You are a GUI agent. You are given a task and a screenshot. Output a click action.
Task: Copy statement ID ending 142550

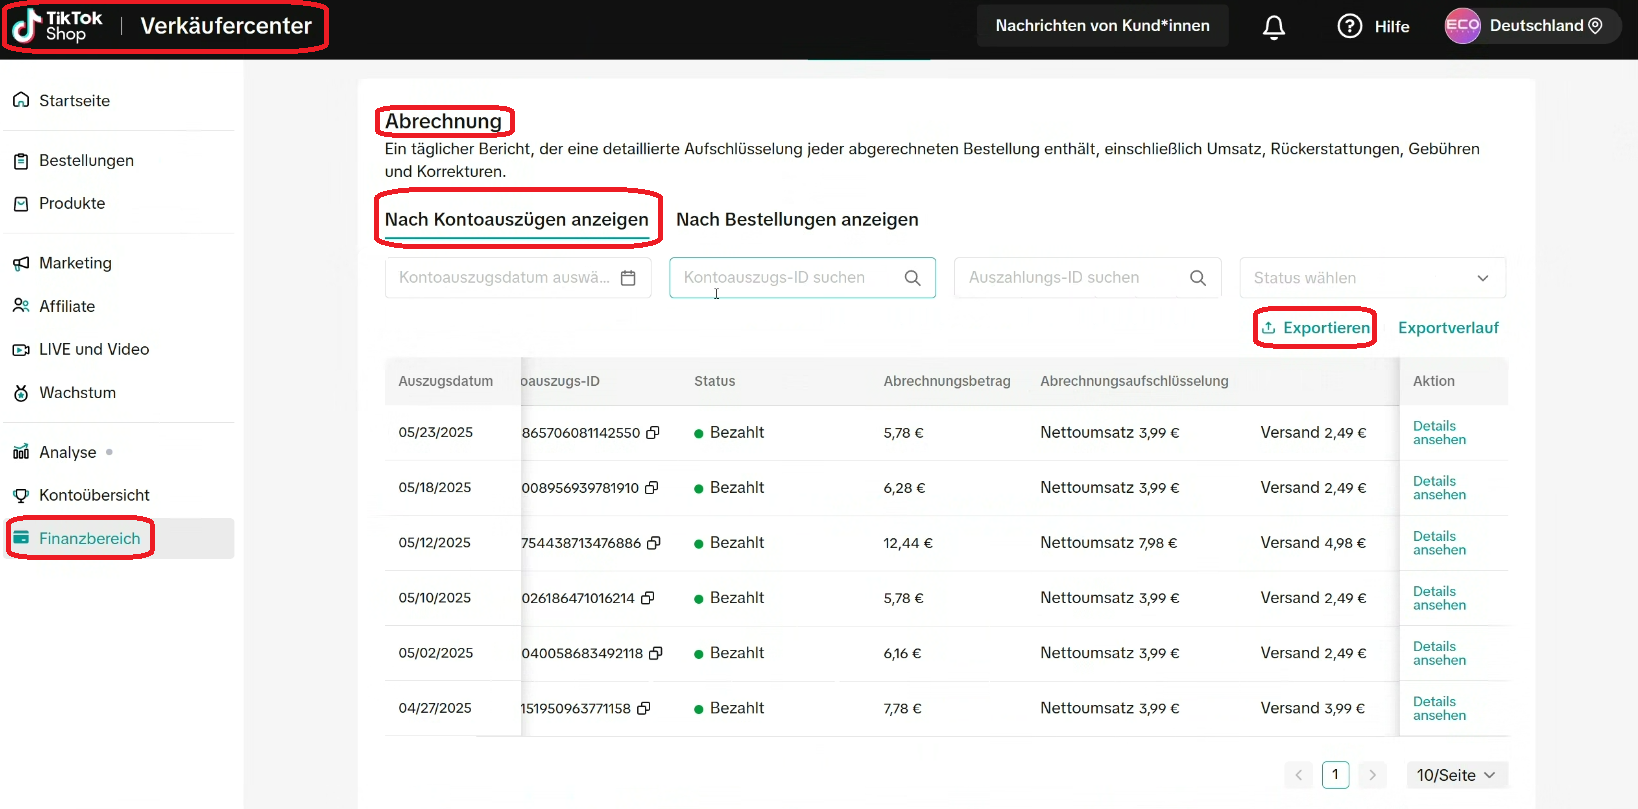pyautogui.click(x=653, y=433)
